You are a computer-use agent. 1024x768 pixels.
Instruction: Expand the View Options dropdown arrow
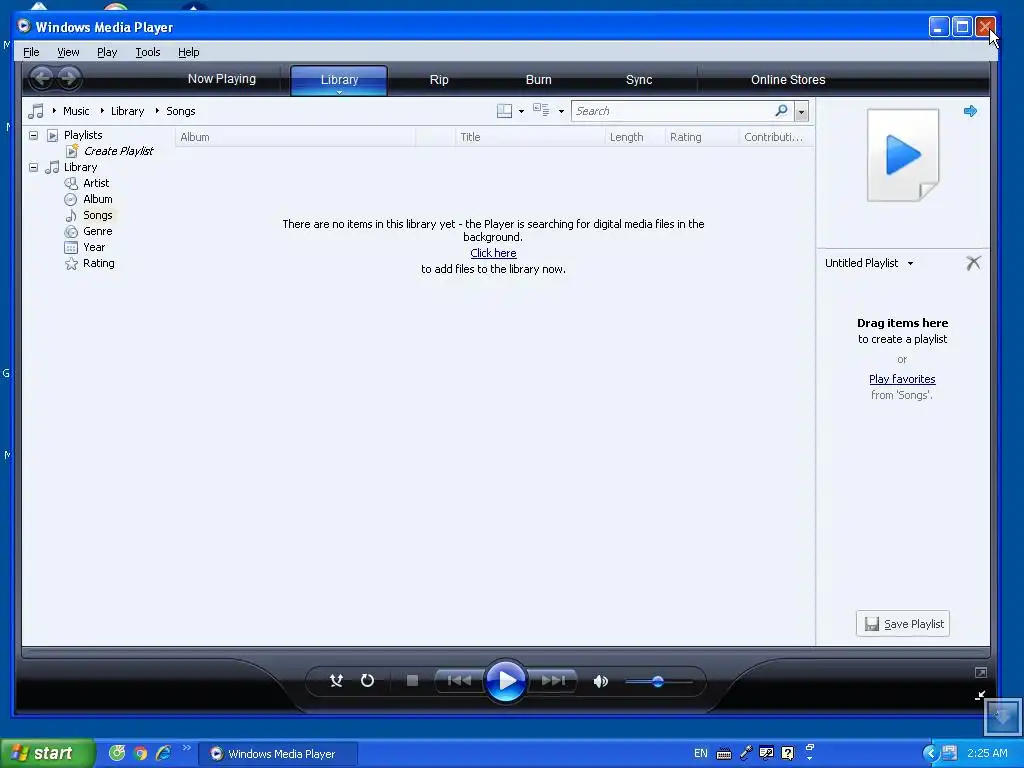[x=561, y=112]
